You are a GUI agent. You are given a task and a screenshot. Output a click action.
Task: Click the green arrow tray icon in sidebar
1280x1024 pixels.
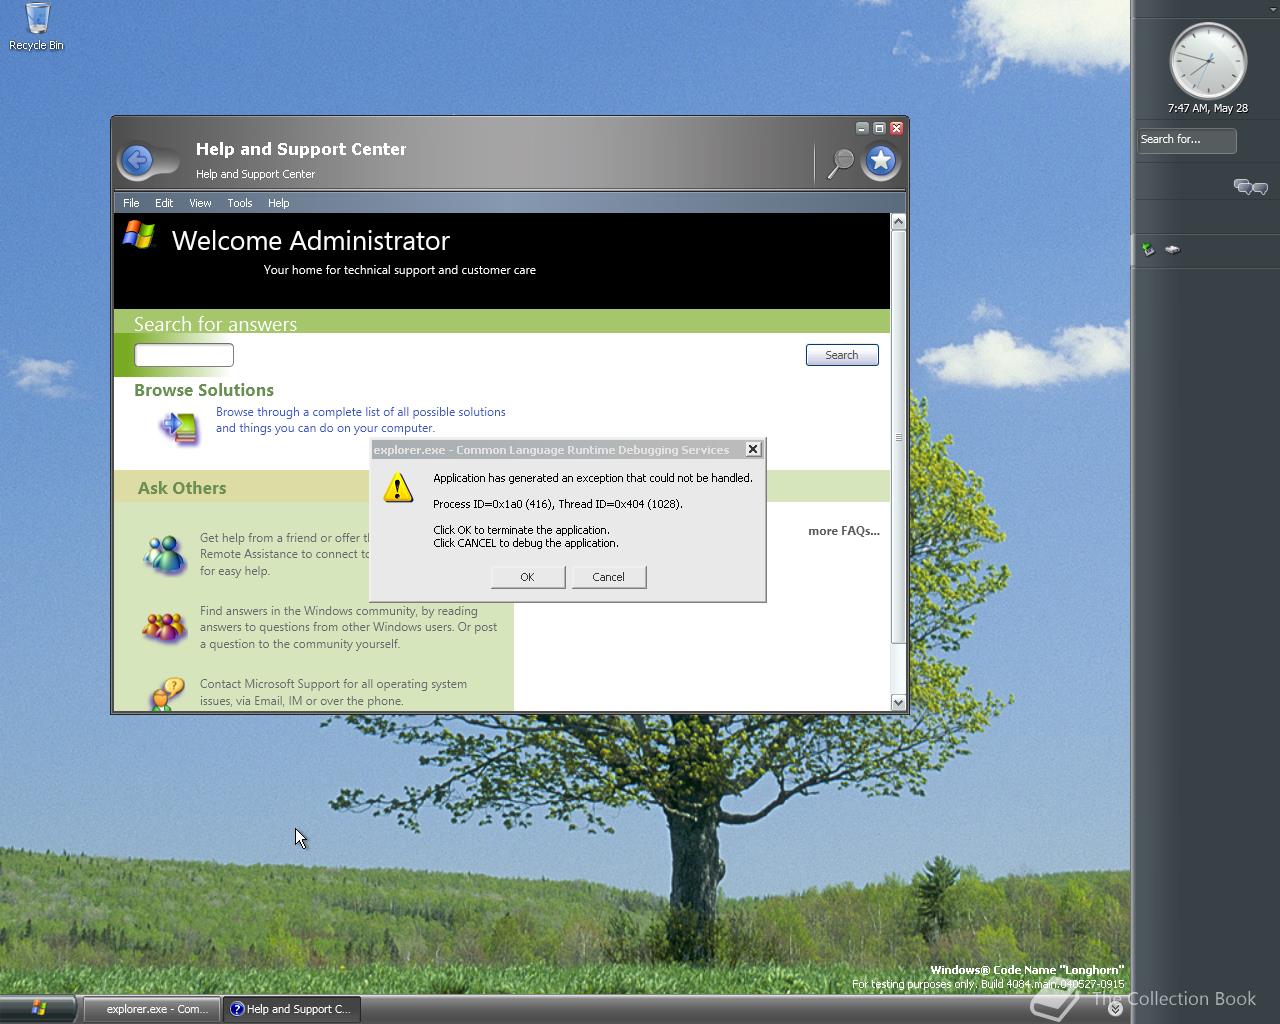(x=1148, y=249)
